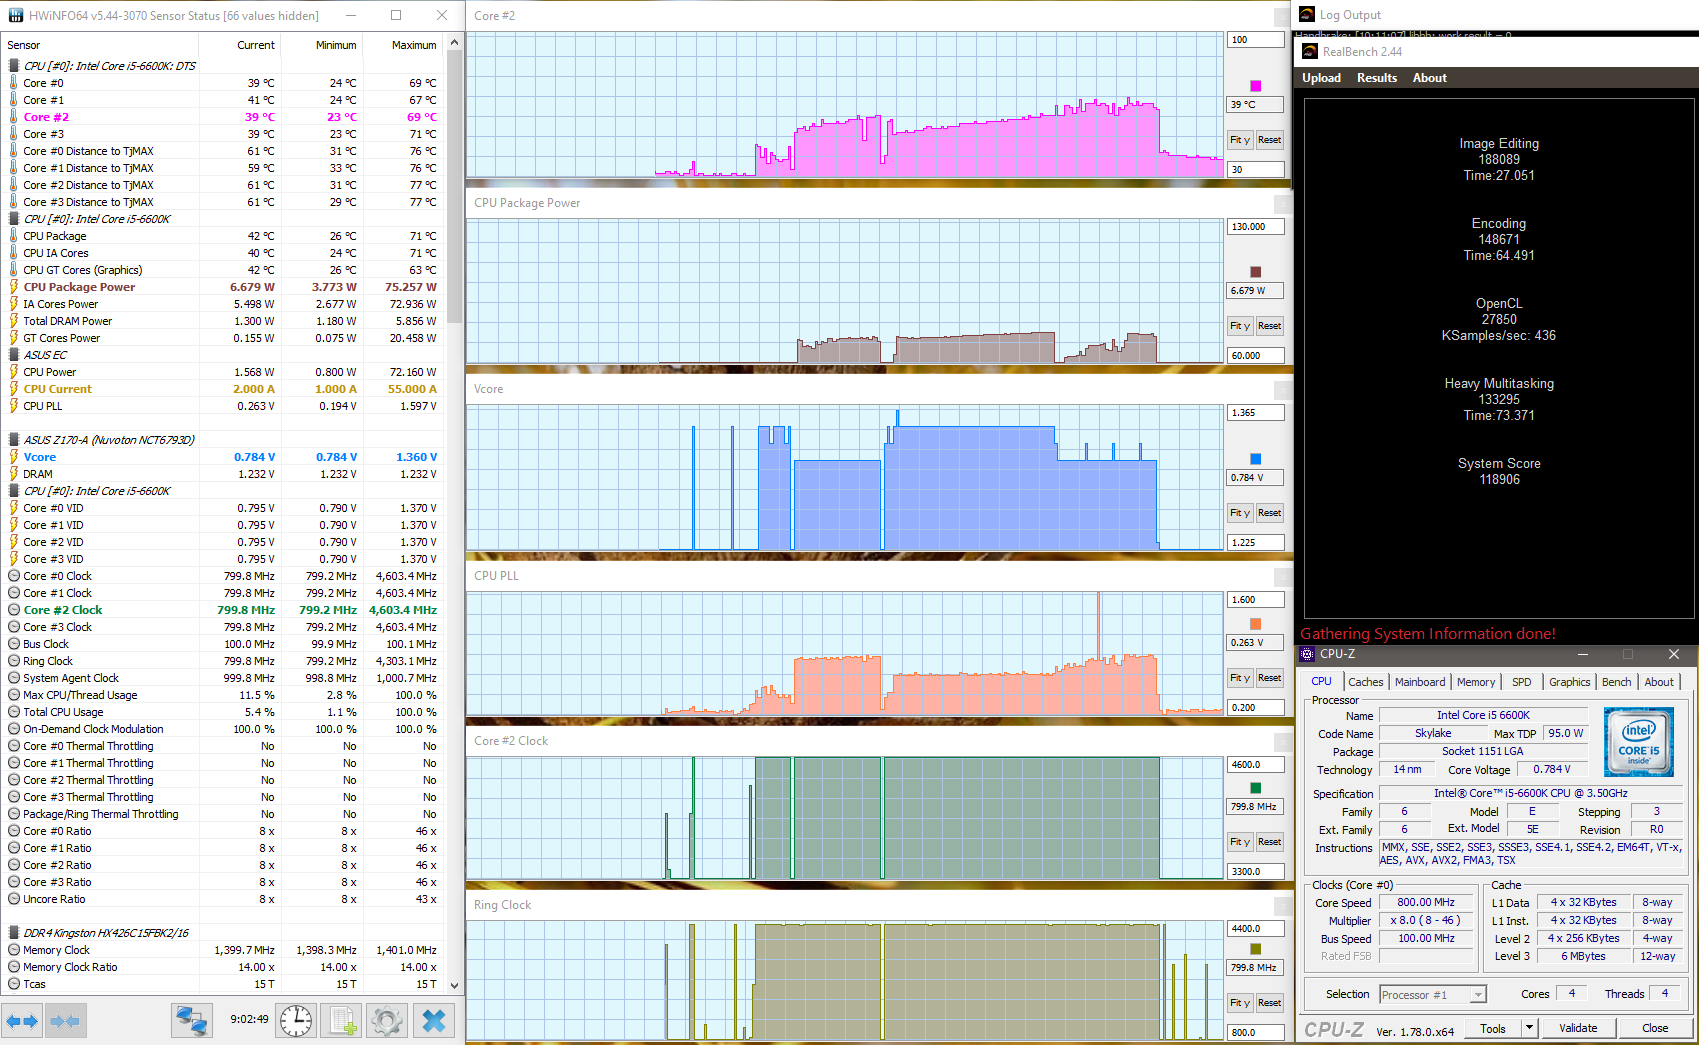The image size is (1699, 1045).
Task: Open the Results menu in RealBench
Action: click(x=1376, y=78)
